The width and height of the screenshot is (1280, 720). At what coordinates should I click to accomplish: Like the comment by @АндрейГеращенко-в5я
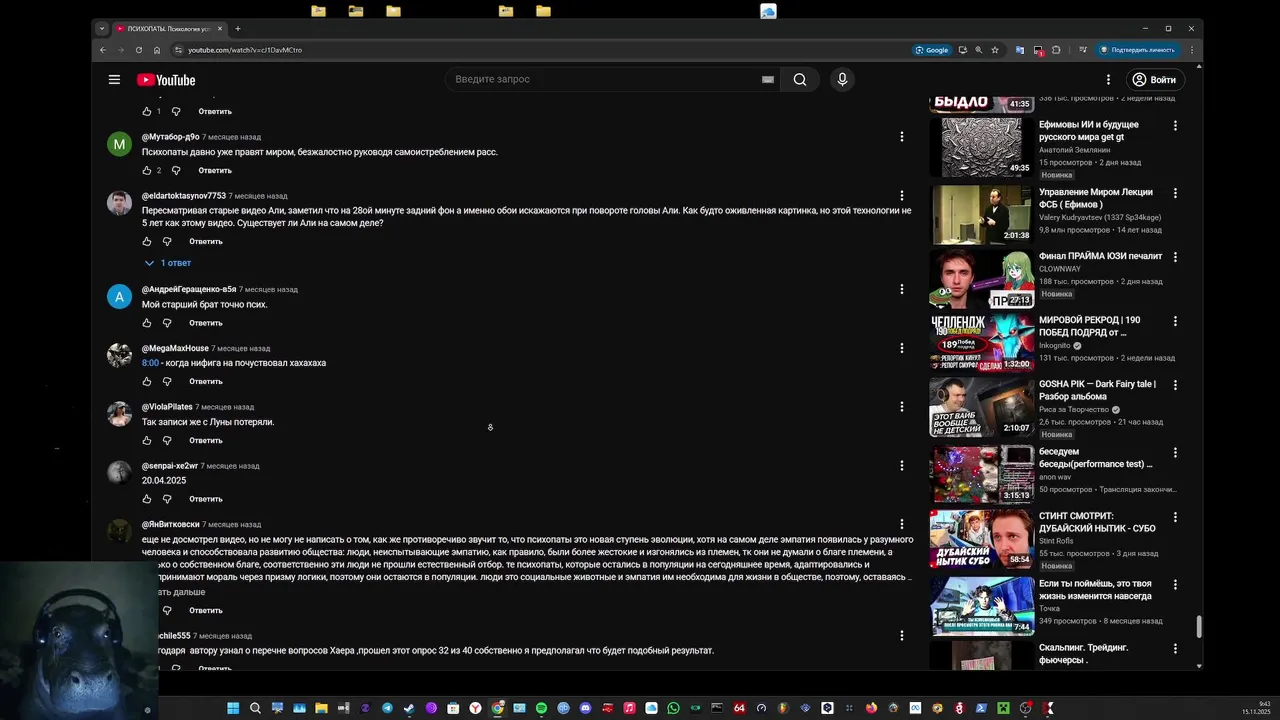point(147,323)
